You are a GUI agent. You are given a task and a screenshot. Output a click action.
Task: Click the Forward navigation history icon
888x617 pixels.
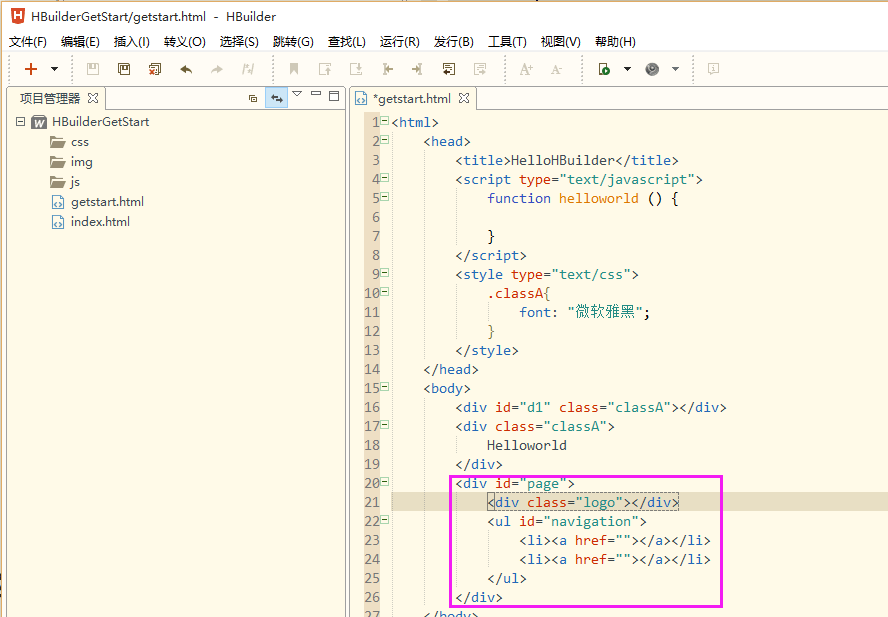point(480,69)
